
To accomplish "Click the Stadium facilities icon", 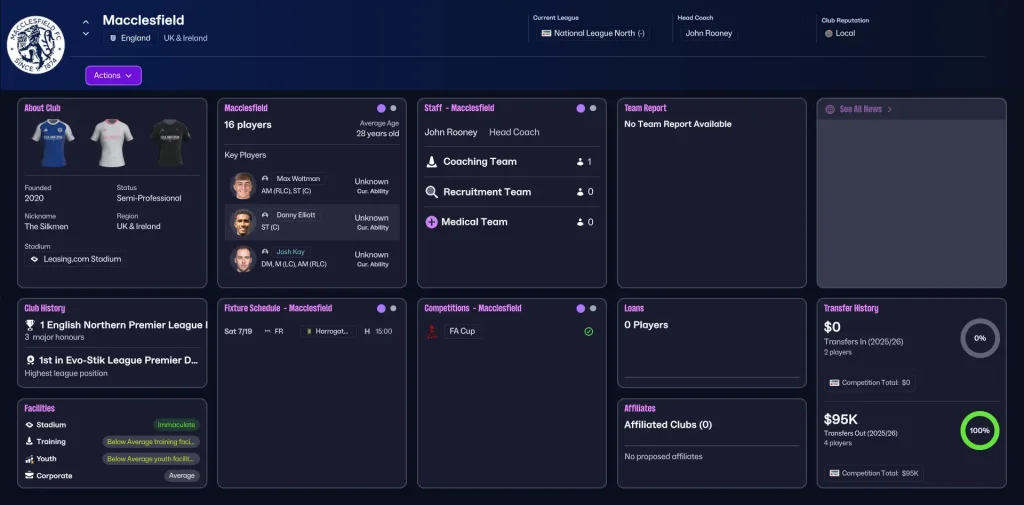I will (x=29, y=425).
